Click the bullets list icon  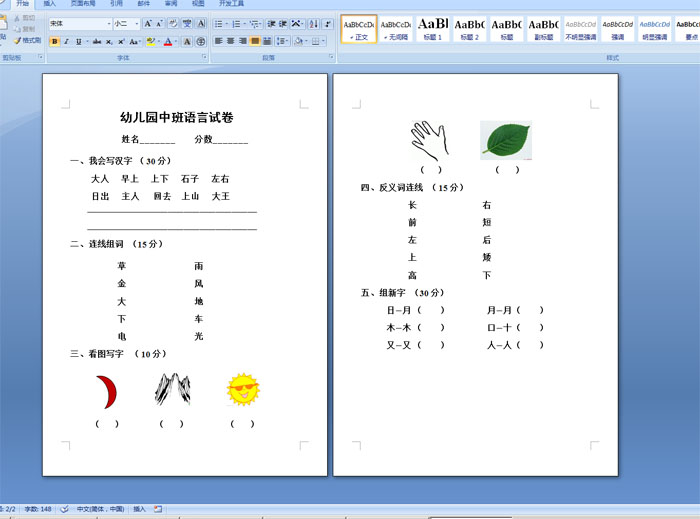[218, 24]
